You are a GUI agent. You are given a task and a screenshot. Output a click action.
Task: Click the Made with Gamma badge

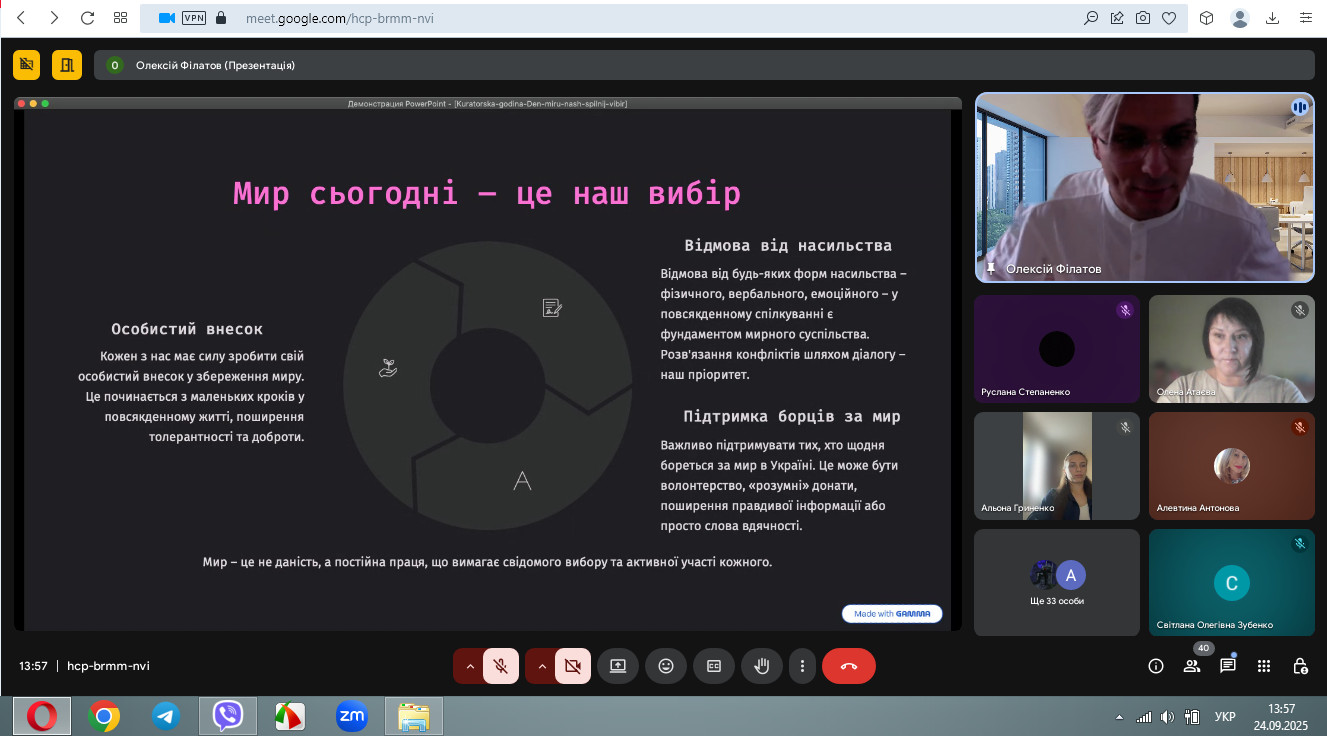click(892, 613)
